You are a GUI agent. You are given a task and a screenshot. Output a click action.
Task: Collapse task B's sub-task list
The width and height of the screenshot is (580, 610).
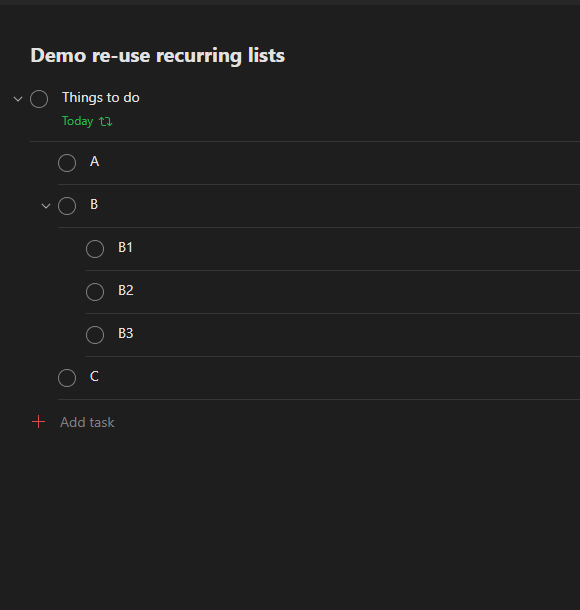point(46,206)
